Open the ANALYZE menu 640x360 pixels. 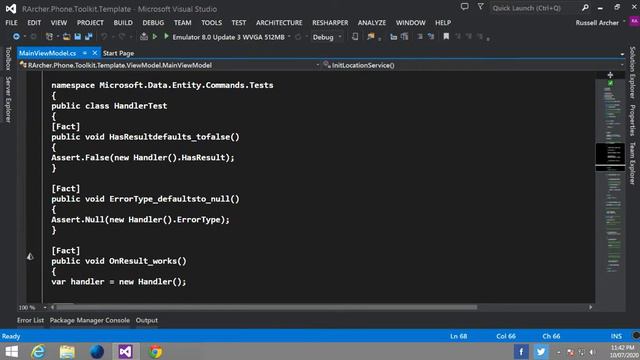(372, 23)
